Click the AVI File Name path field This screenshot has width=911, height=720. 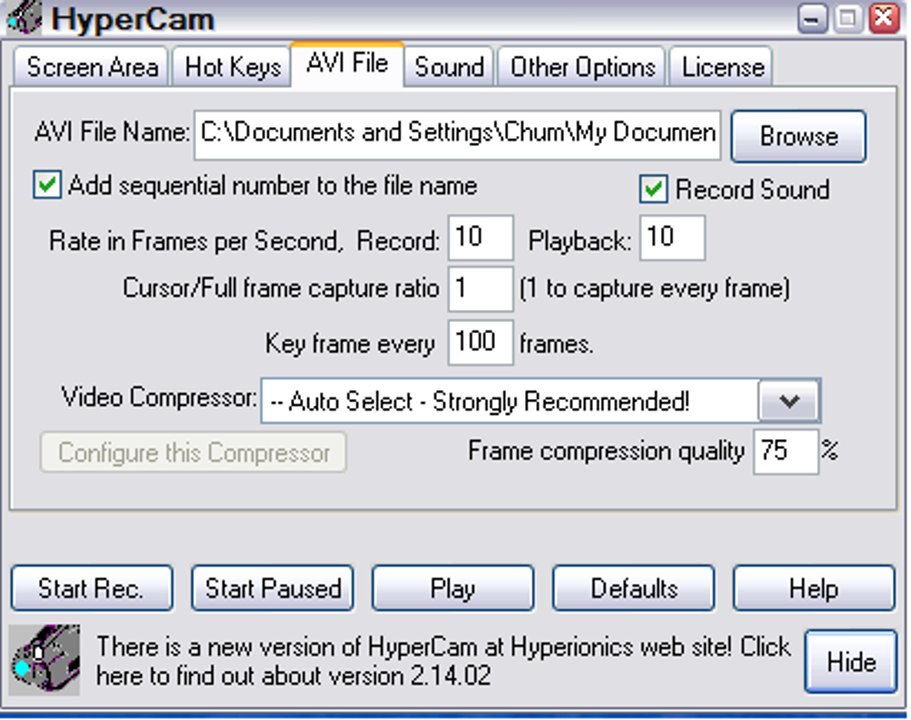click(457, 135)
